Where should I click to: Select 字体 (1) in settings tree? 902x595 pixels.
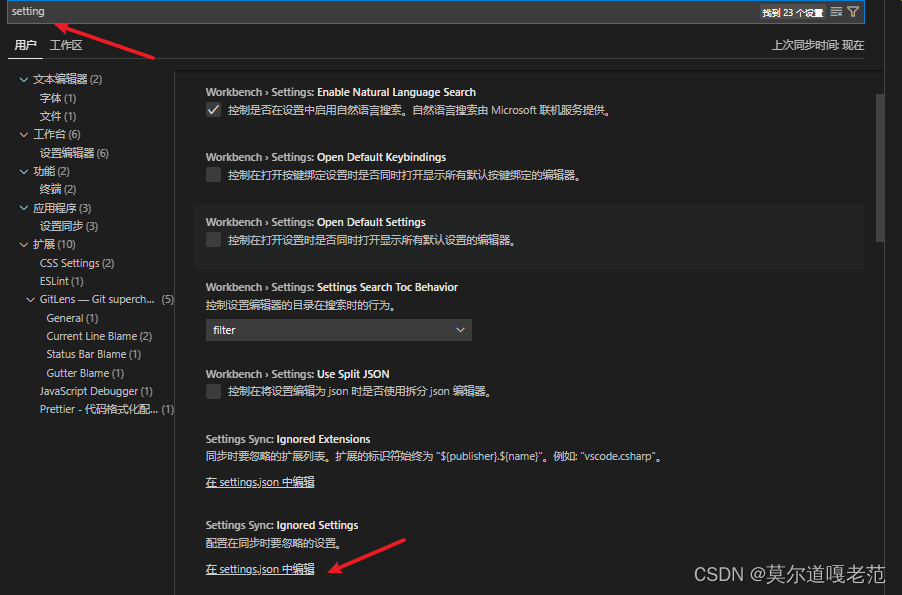[x=58, y=98]
